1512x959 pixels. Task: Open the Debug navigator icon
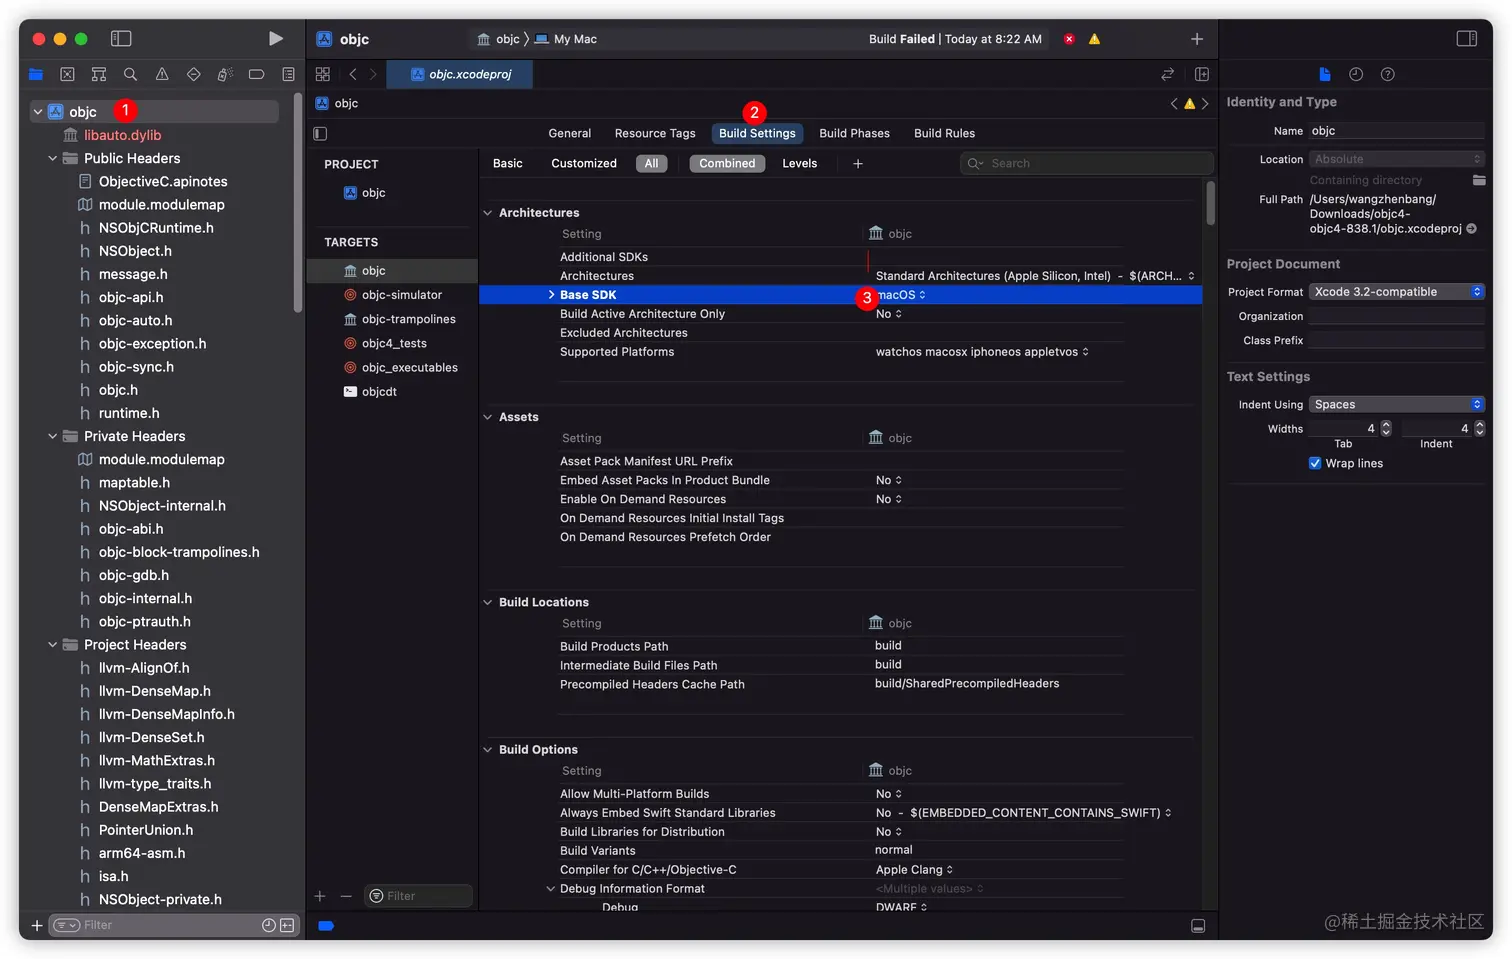point(225,74)
